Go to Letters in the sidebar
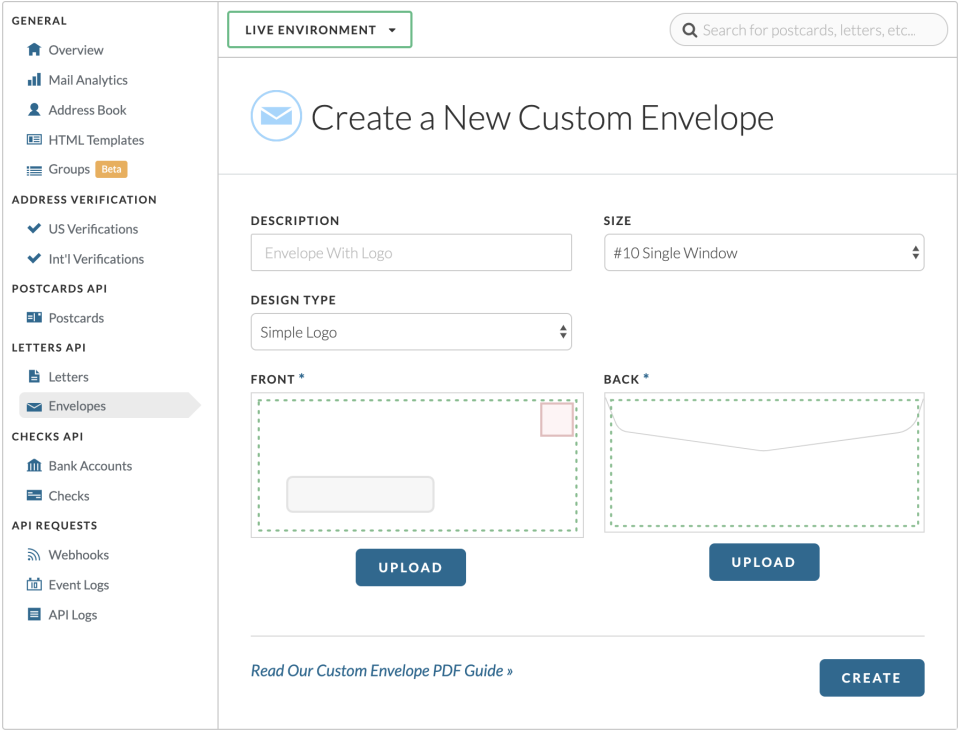The image size is (960, 732). [68, 377]
